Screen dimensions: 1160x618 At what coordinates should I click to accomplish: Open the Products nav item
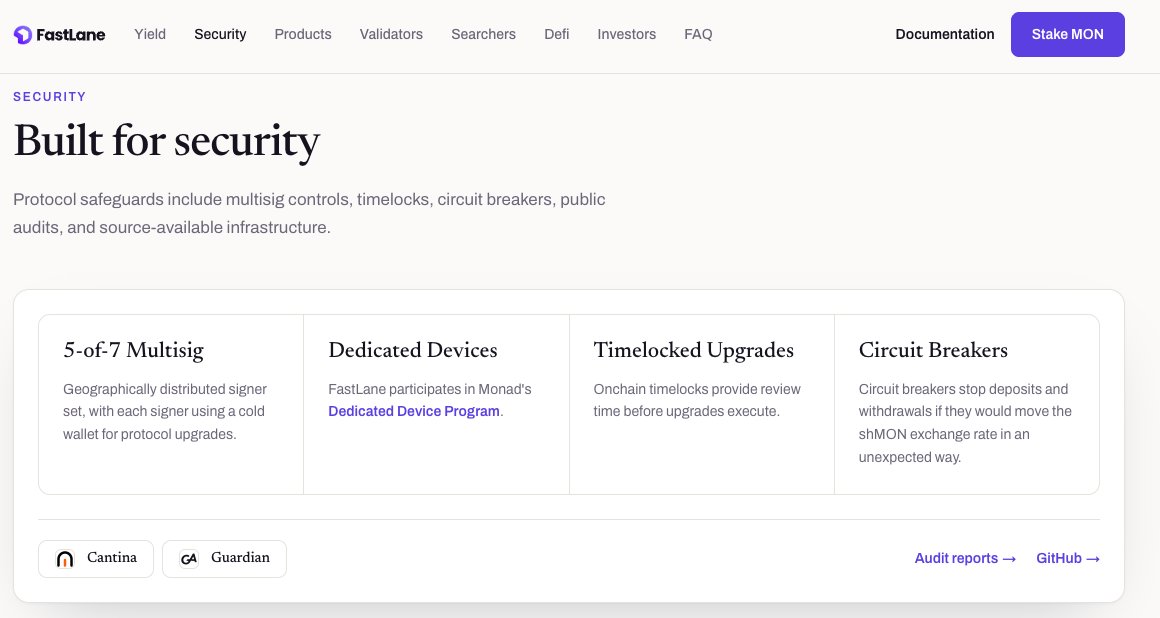click(x=303, y=34)
